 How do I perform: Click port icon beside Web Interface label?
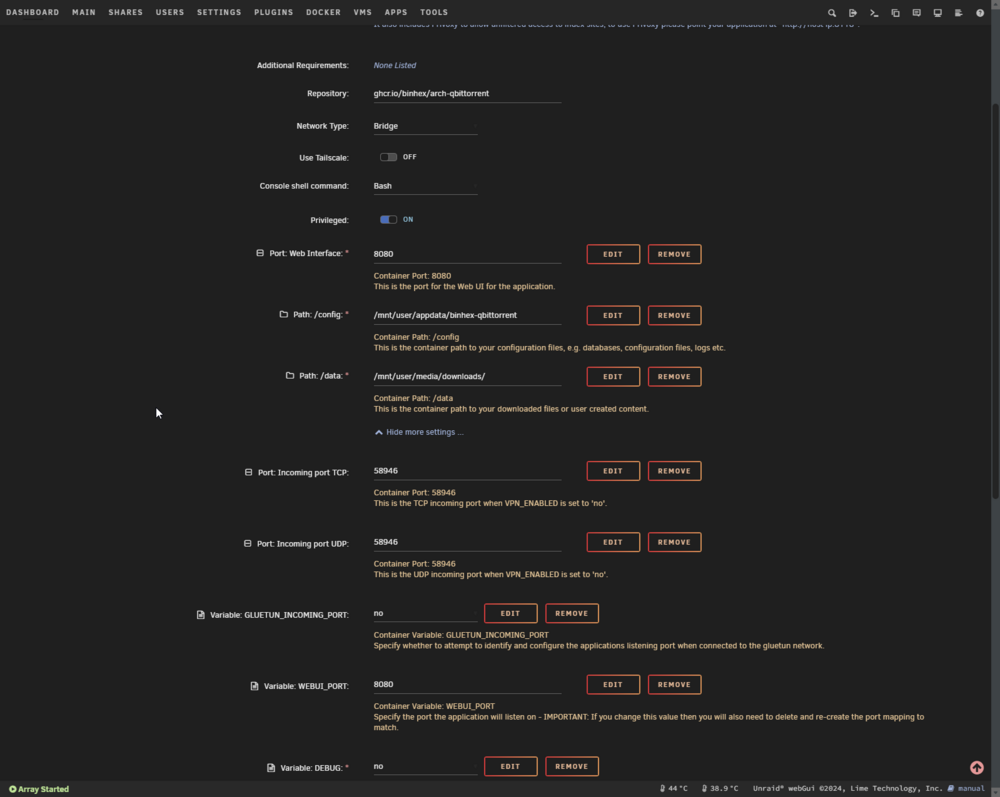[260, 253]
